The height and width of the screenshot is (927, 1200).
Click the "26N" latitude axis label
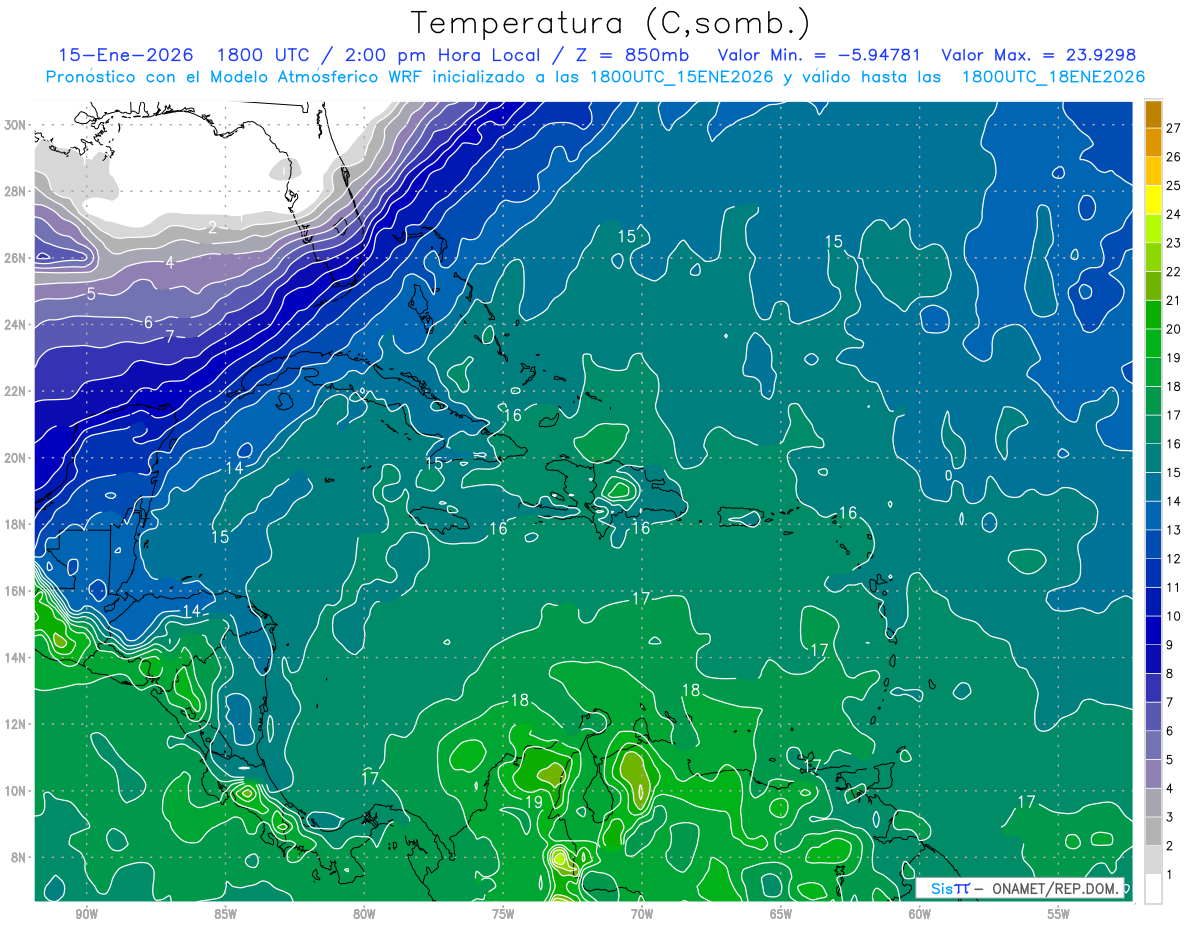tap(17, 258)
